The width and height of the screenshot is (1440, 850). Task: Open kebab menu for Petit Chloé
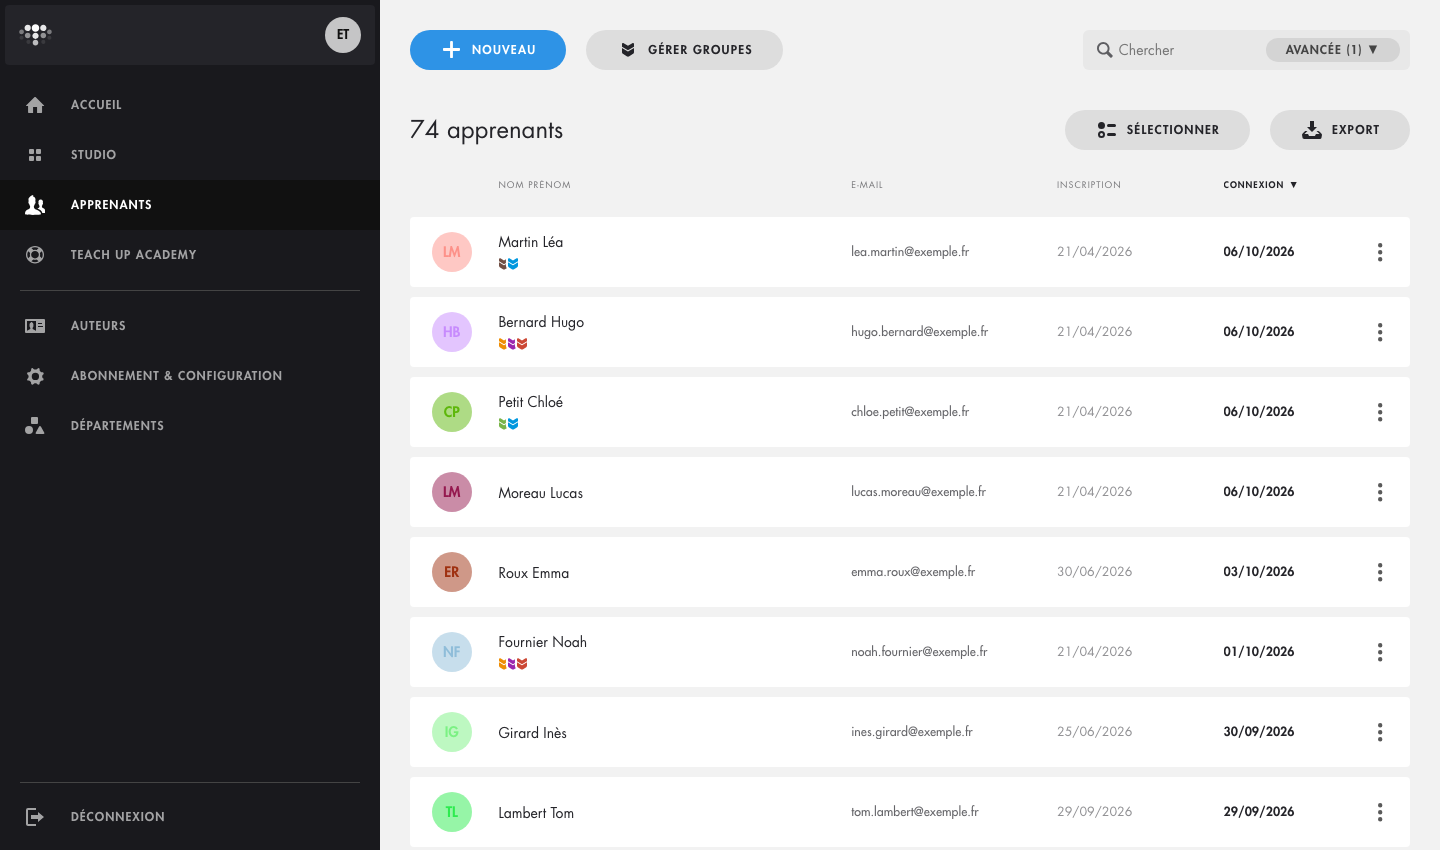pyautogui.click(x=1380, y=412)
